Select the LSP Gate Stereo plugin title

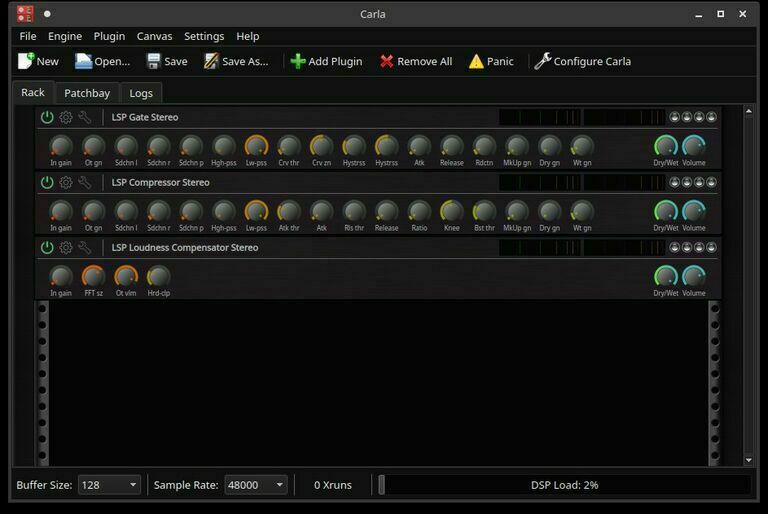(x=144, y=117)
